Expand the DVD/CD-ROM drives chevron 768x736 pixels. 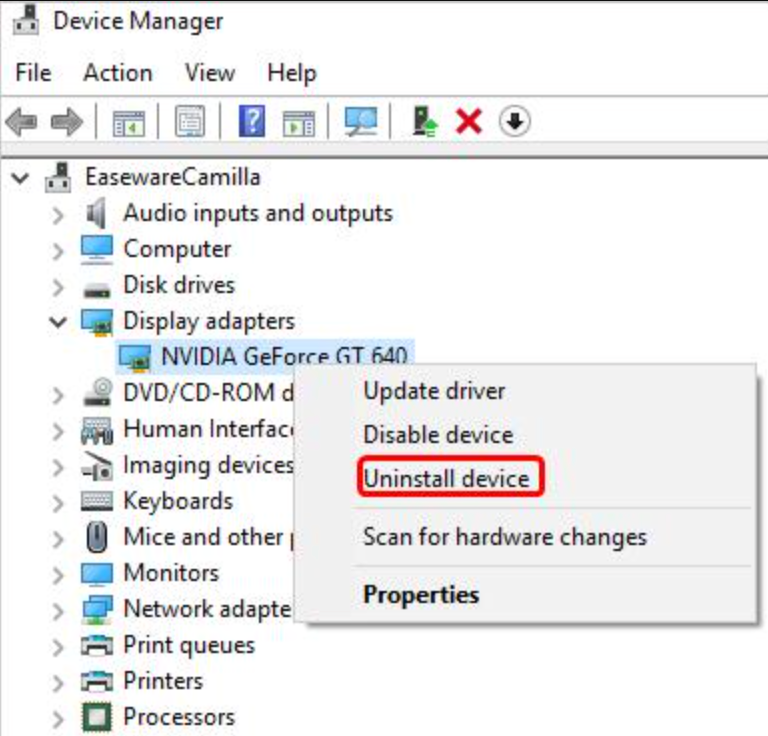[58, 395]
